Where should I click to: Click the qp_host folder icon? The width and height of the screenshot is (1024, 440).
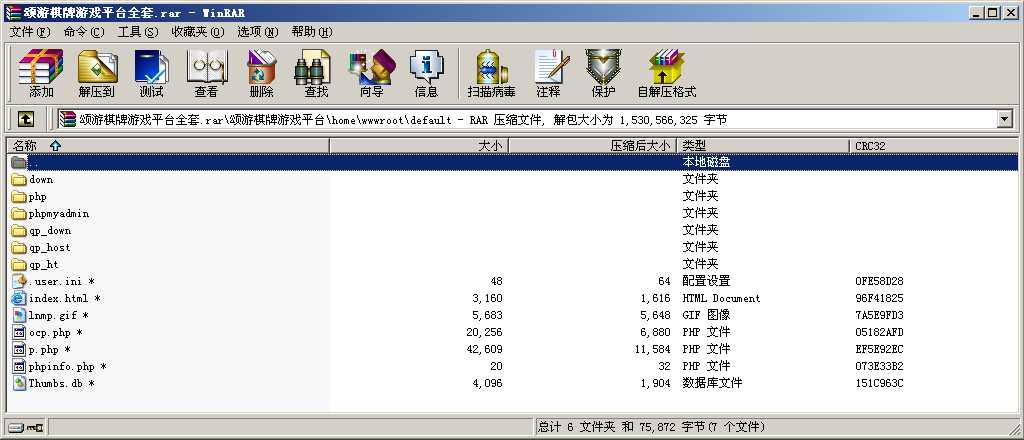click(18, 247)
